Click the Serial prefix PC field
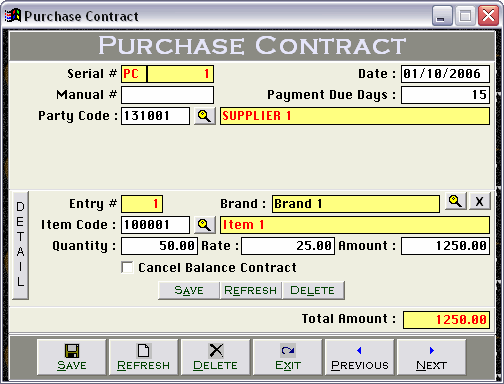The height and width of the screenshot is (384, 504). coord(134,74)
